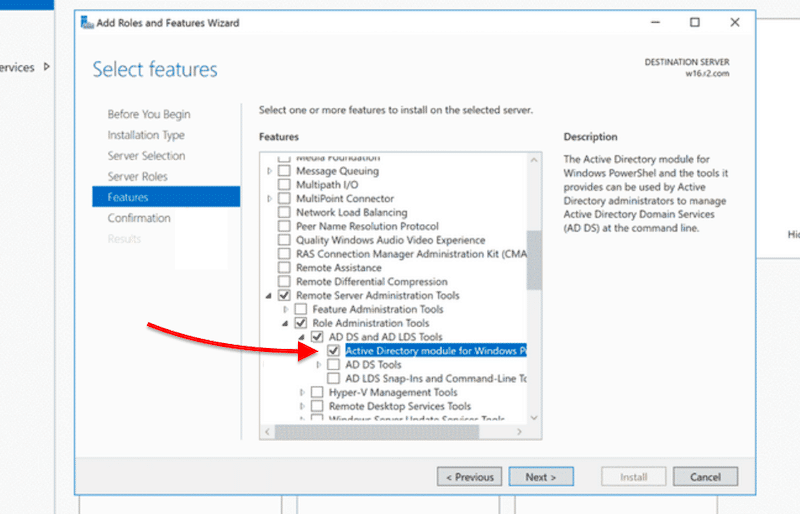Select the Role Administration Tools row text
800x514 pixels.
click(x=370, y=323)
